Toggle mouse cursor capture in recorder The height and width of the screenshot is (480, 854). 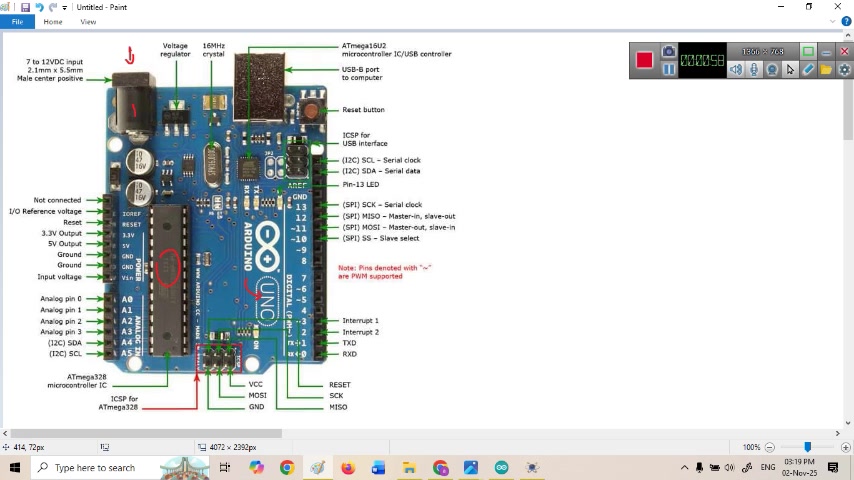point(790,70)
